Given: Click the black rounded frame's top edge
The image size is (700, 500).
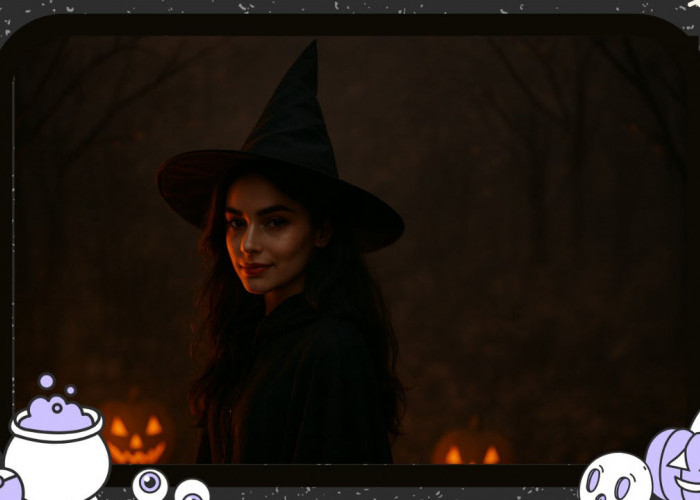Looking at the screenshot, I should click(x=350, y=24).
